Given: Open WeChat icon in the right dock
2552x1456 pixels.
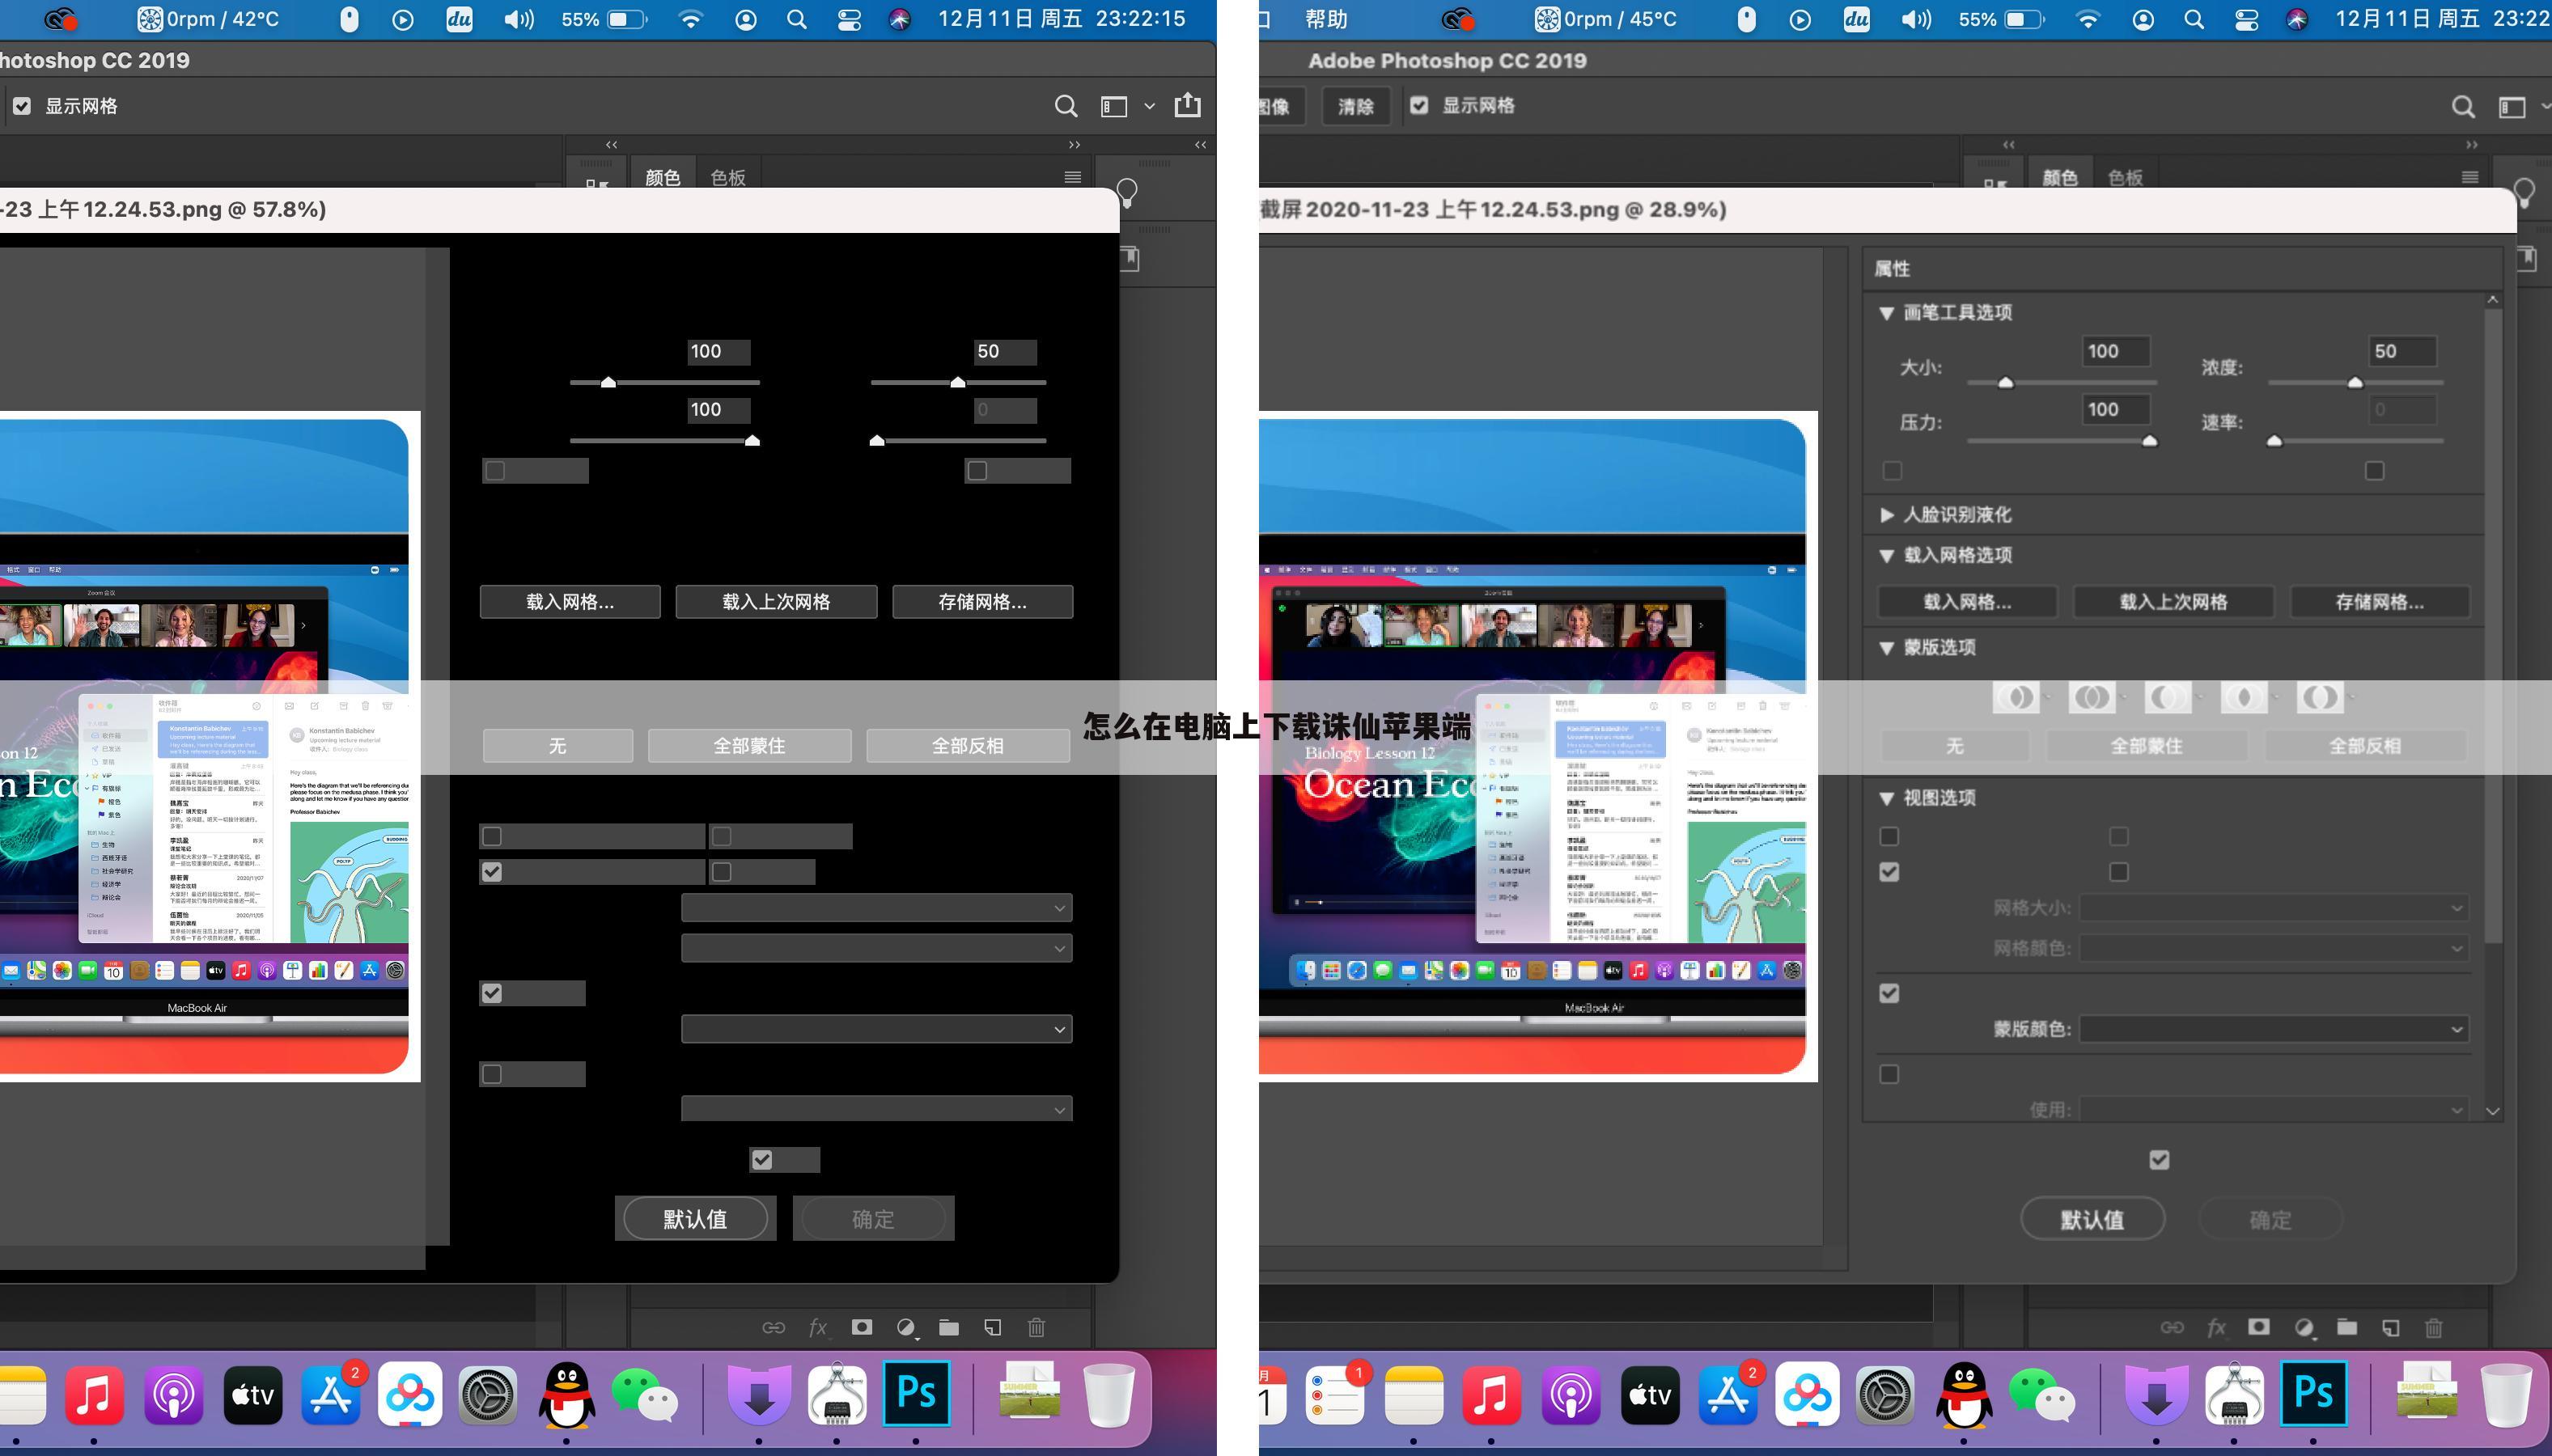Looking at the screenshot, I should pyautogui.click(x=2042, y=1394).
